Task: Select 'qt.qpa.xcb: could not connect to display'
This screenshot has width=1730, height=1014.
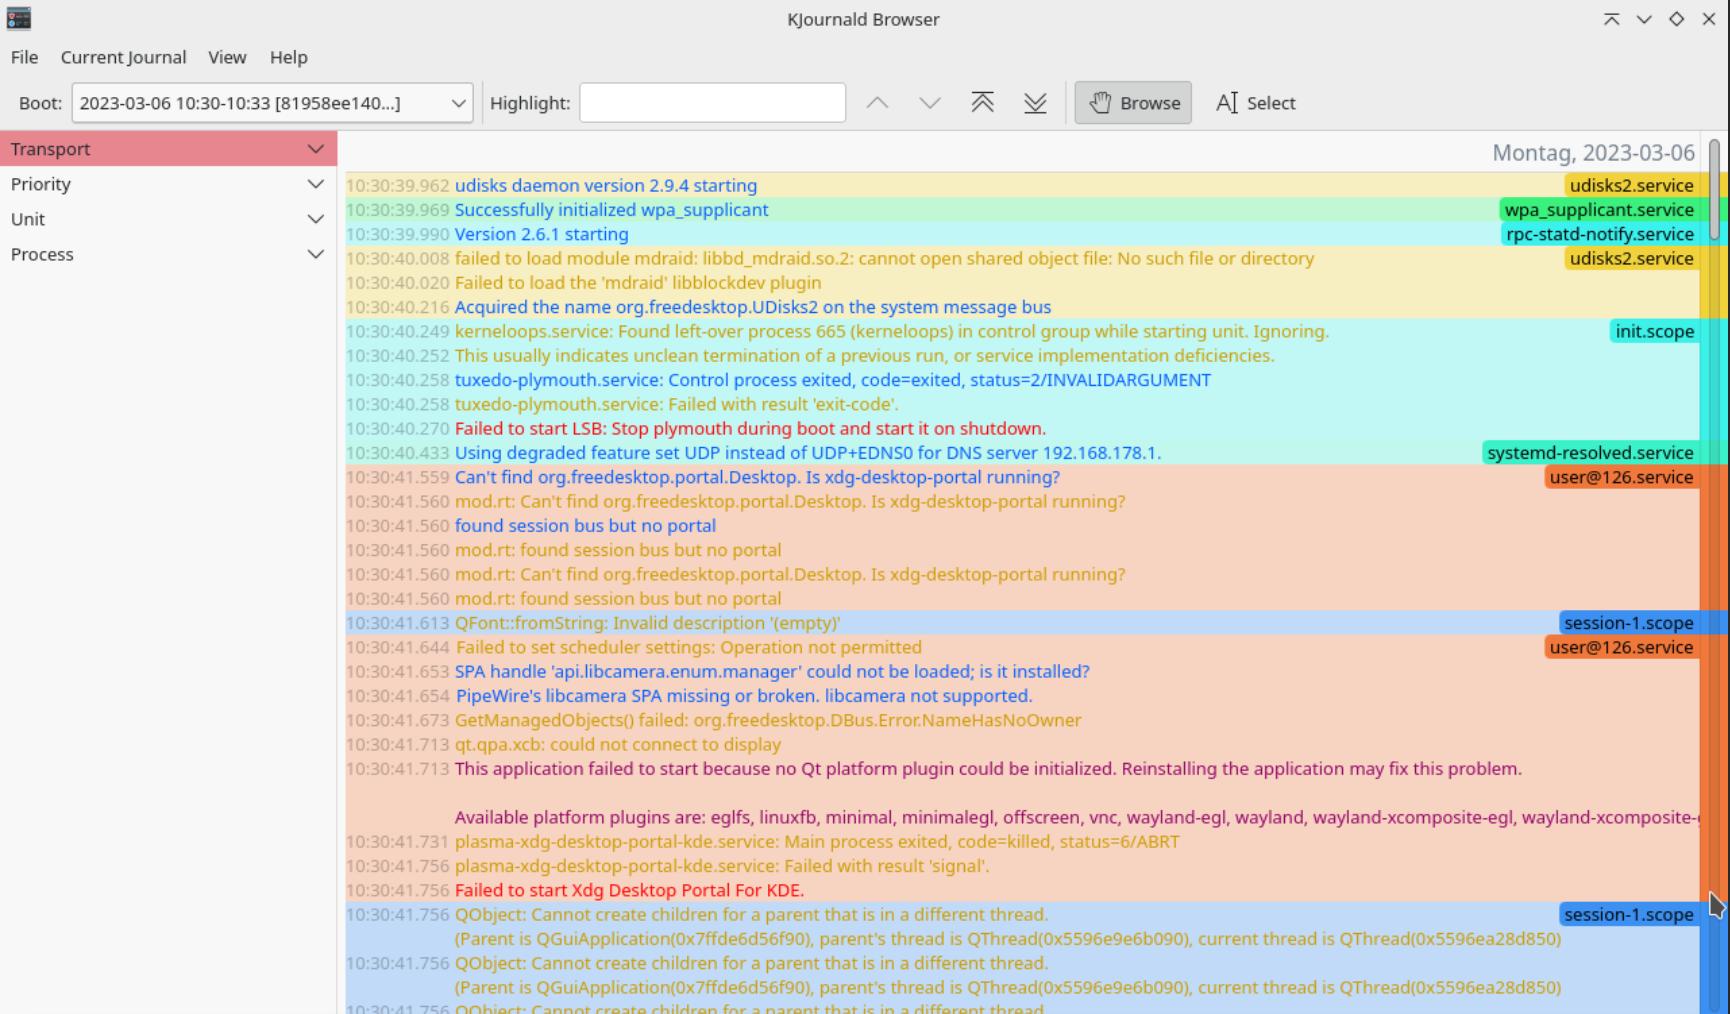Action: (617, 744)
